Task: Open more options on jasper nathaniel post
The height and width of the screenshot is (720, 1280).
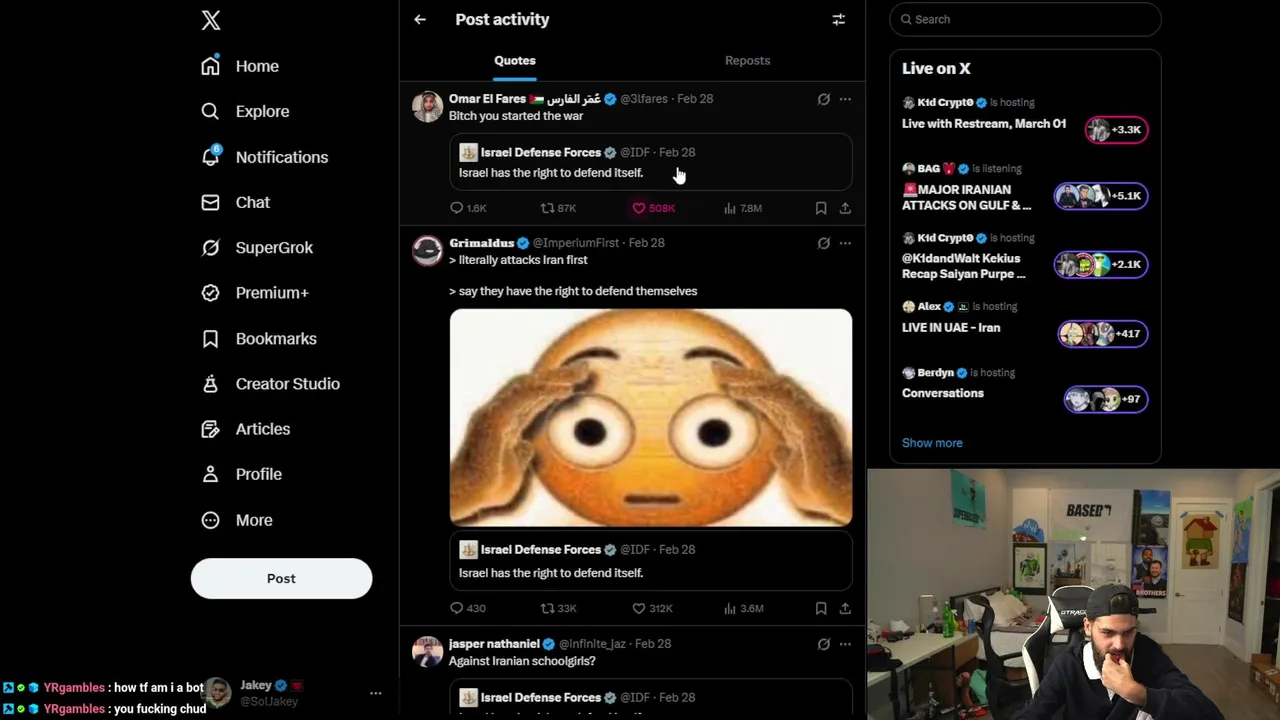Action: point(845,644)
